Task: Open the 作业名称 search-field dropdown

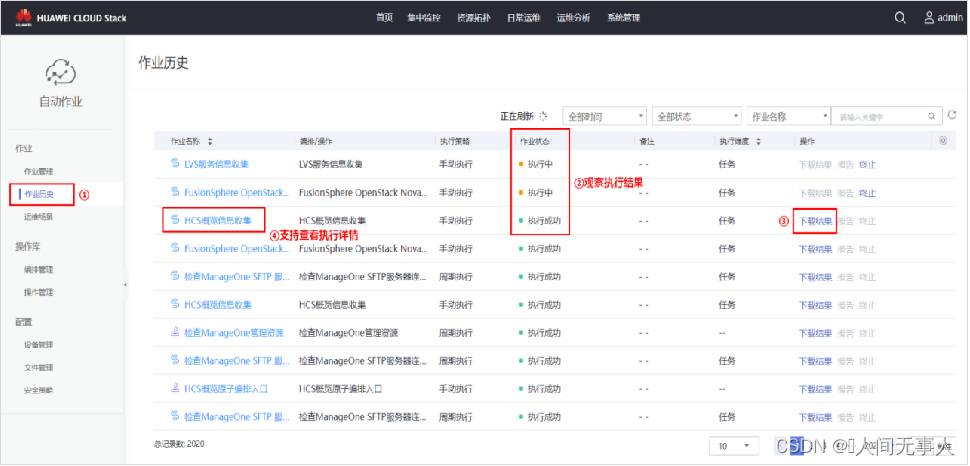Action: coord(789,116)
